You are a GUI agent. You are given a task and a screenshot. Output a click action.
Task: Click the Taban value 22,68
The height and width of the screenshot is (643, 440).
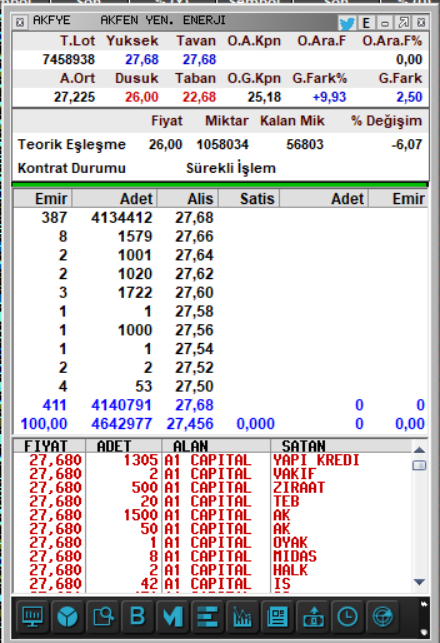click(x=199, y=97)
